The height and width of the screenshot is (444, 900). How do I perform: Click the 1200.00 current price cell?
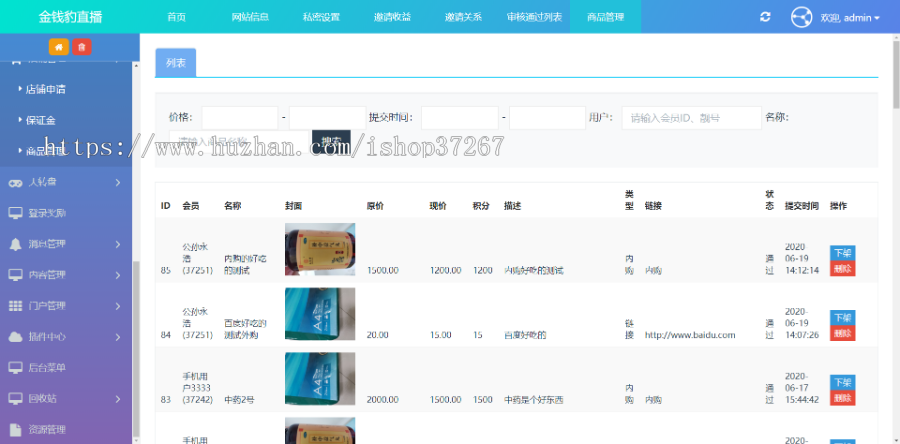pos(445,270)
